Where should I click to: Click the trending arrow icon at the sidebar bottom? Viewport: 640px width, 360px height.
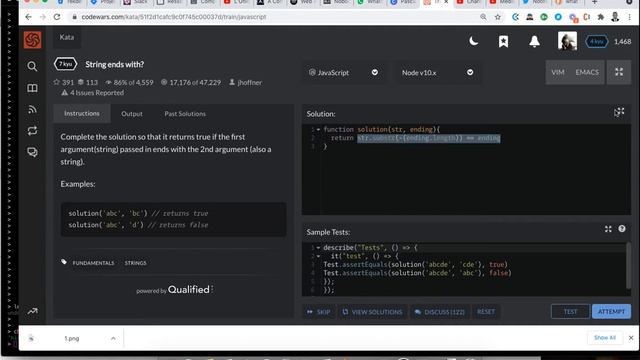[32, 311]
